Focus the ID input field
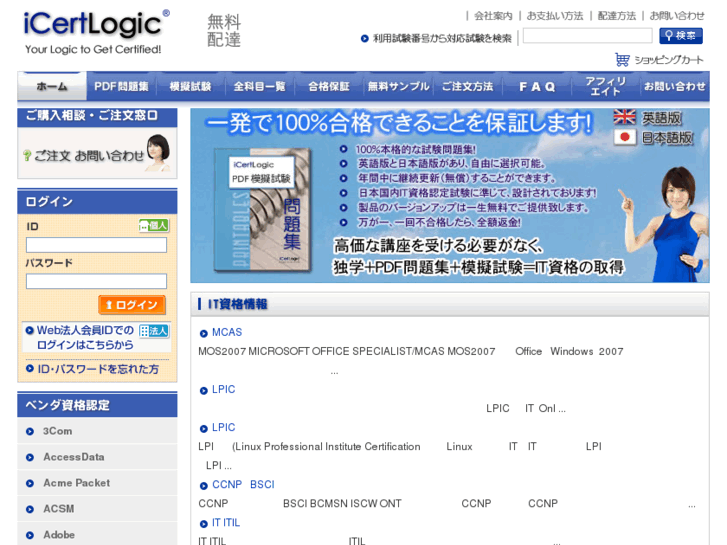The width and height of the screenshot is (727, 545). coord(96,245)
